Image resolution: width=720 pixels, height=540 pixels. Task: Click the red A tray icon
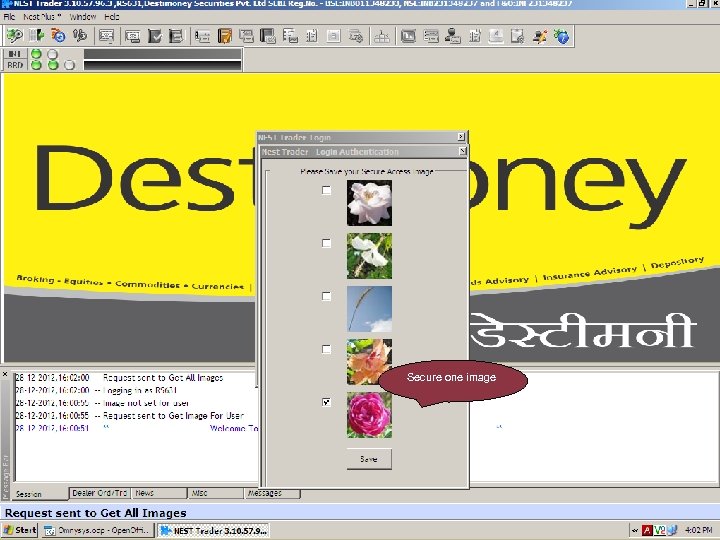(x=647, y=530)
